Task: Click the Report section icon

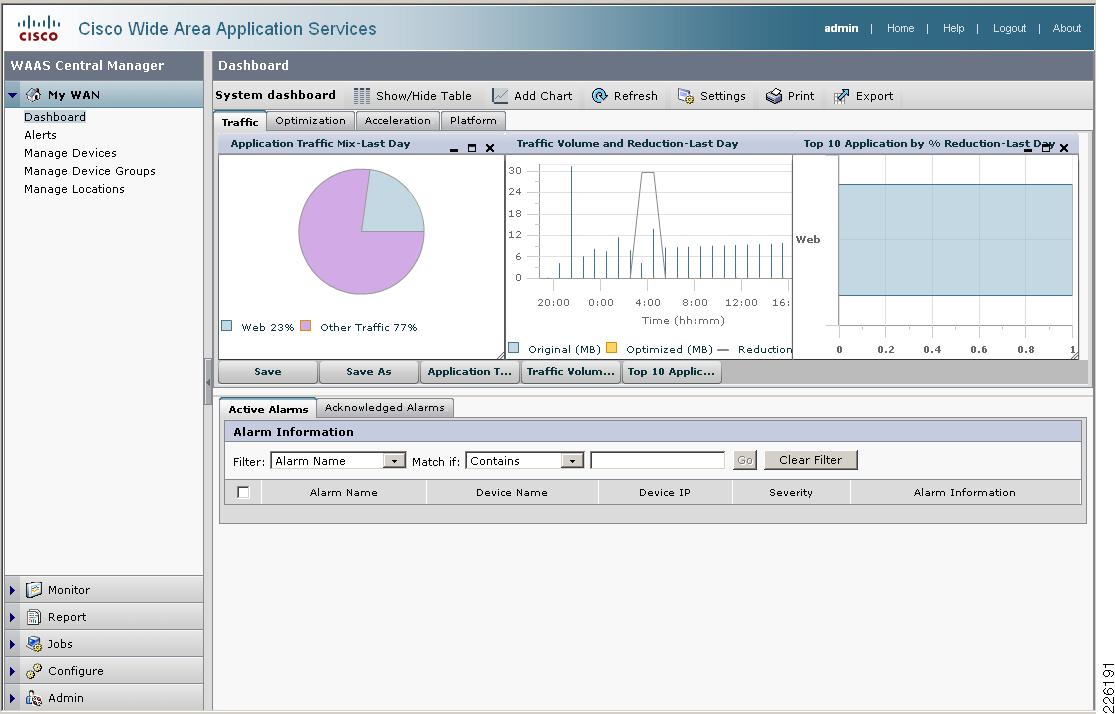Action: tap(33, 617)
